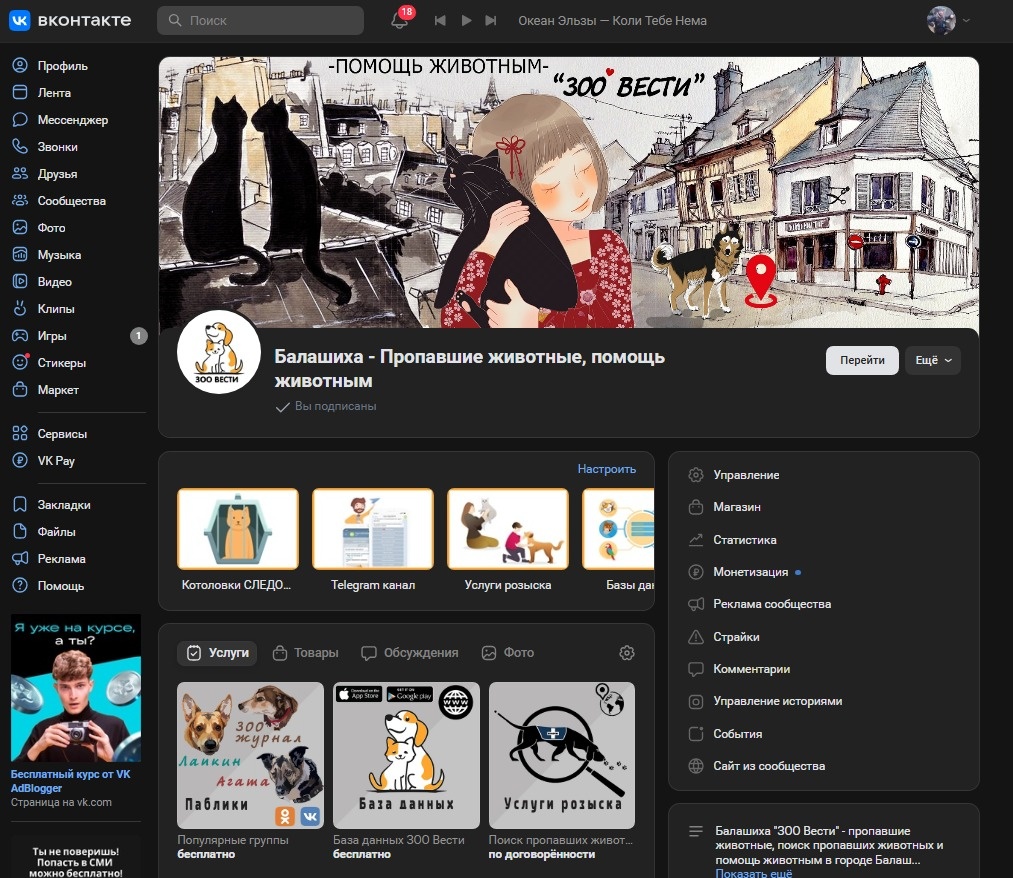
Task: Click the 300 Вести community avatar
Action: [x=219, y=352]
